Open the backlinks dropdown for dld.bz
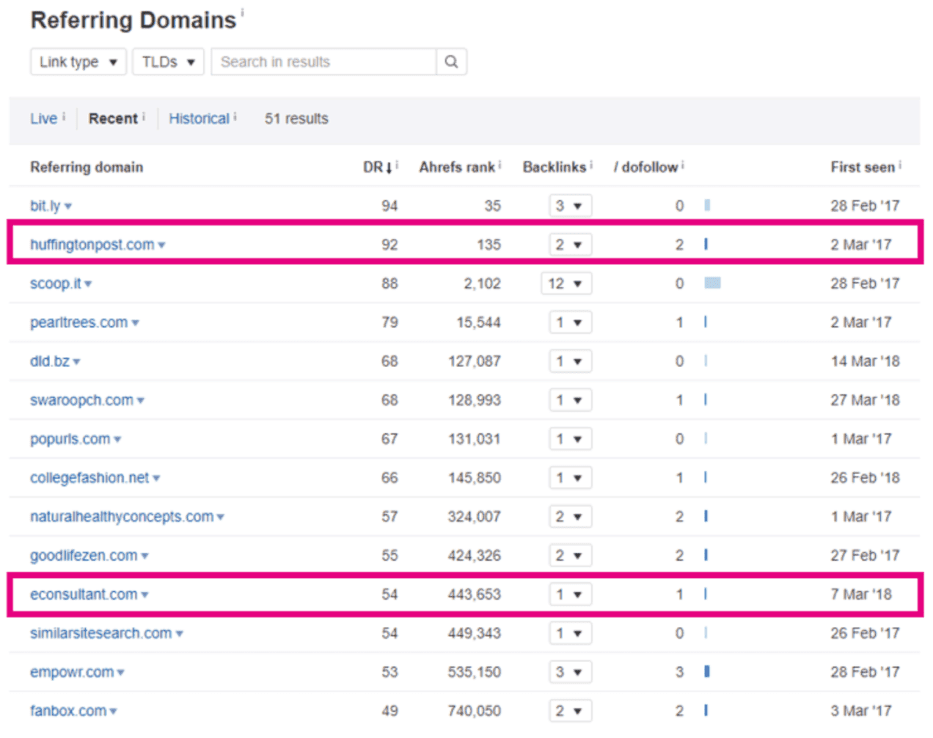 (570, 361)
